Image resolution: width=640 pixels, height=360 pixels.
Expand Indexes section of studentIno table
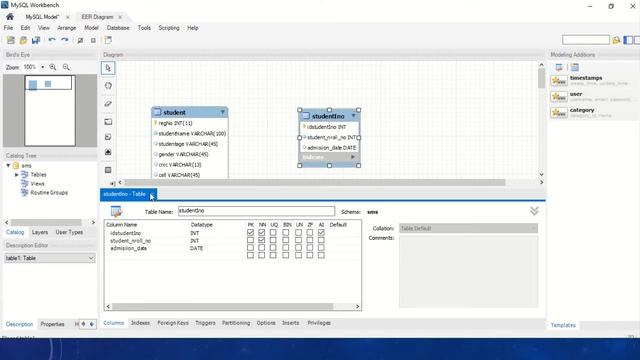click(x=353, y=157)
